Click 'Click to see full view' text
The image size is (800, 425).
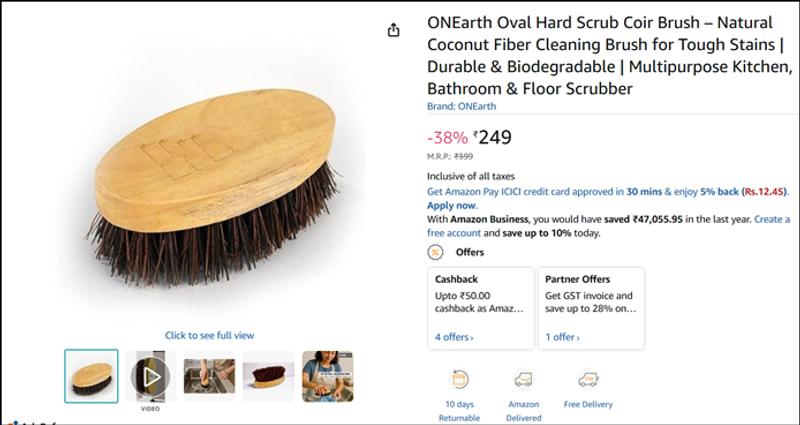pyautogui.click(x=209, y=335)
